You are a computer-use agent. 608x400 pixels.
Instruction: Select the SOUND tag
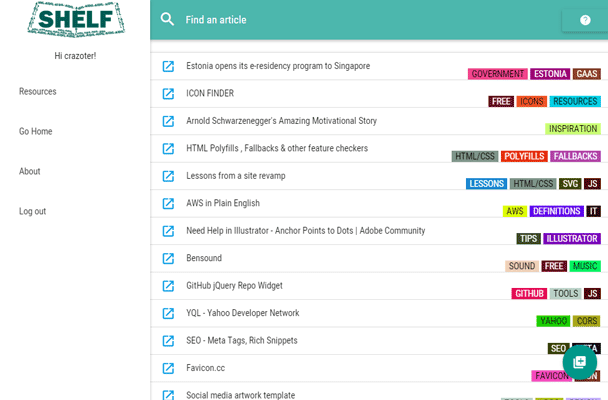click(x=522, y=266)
